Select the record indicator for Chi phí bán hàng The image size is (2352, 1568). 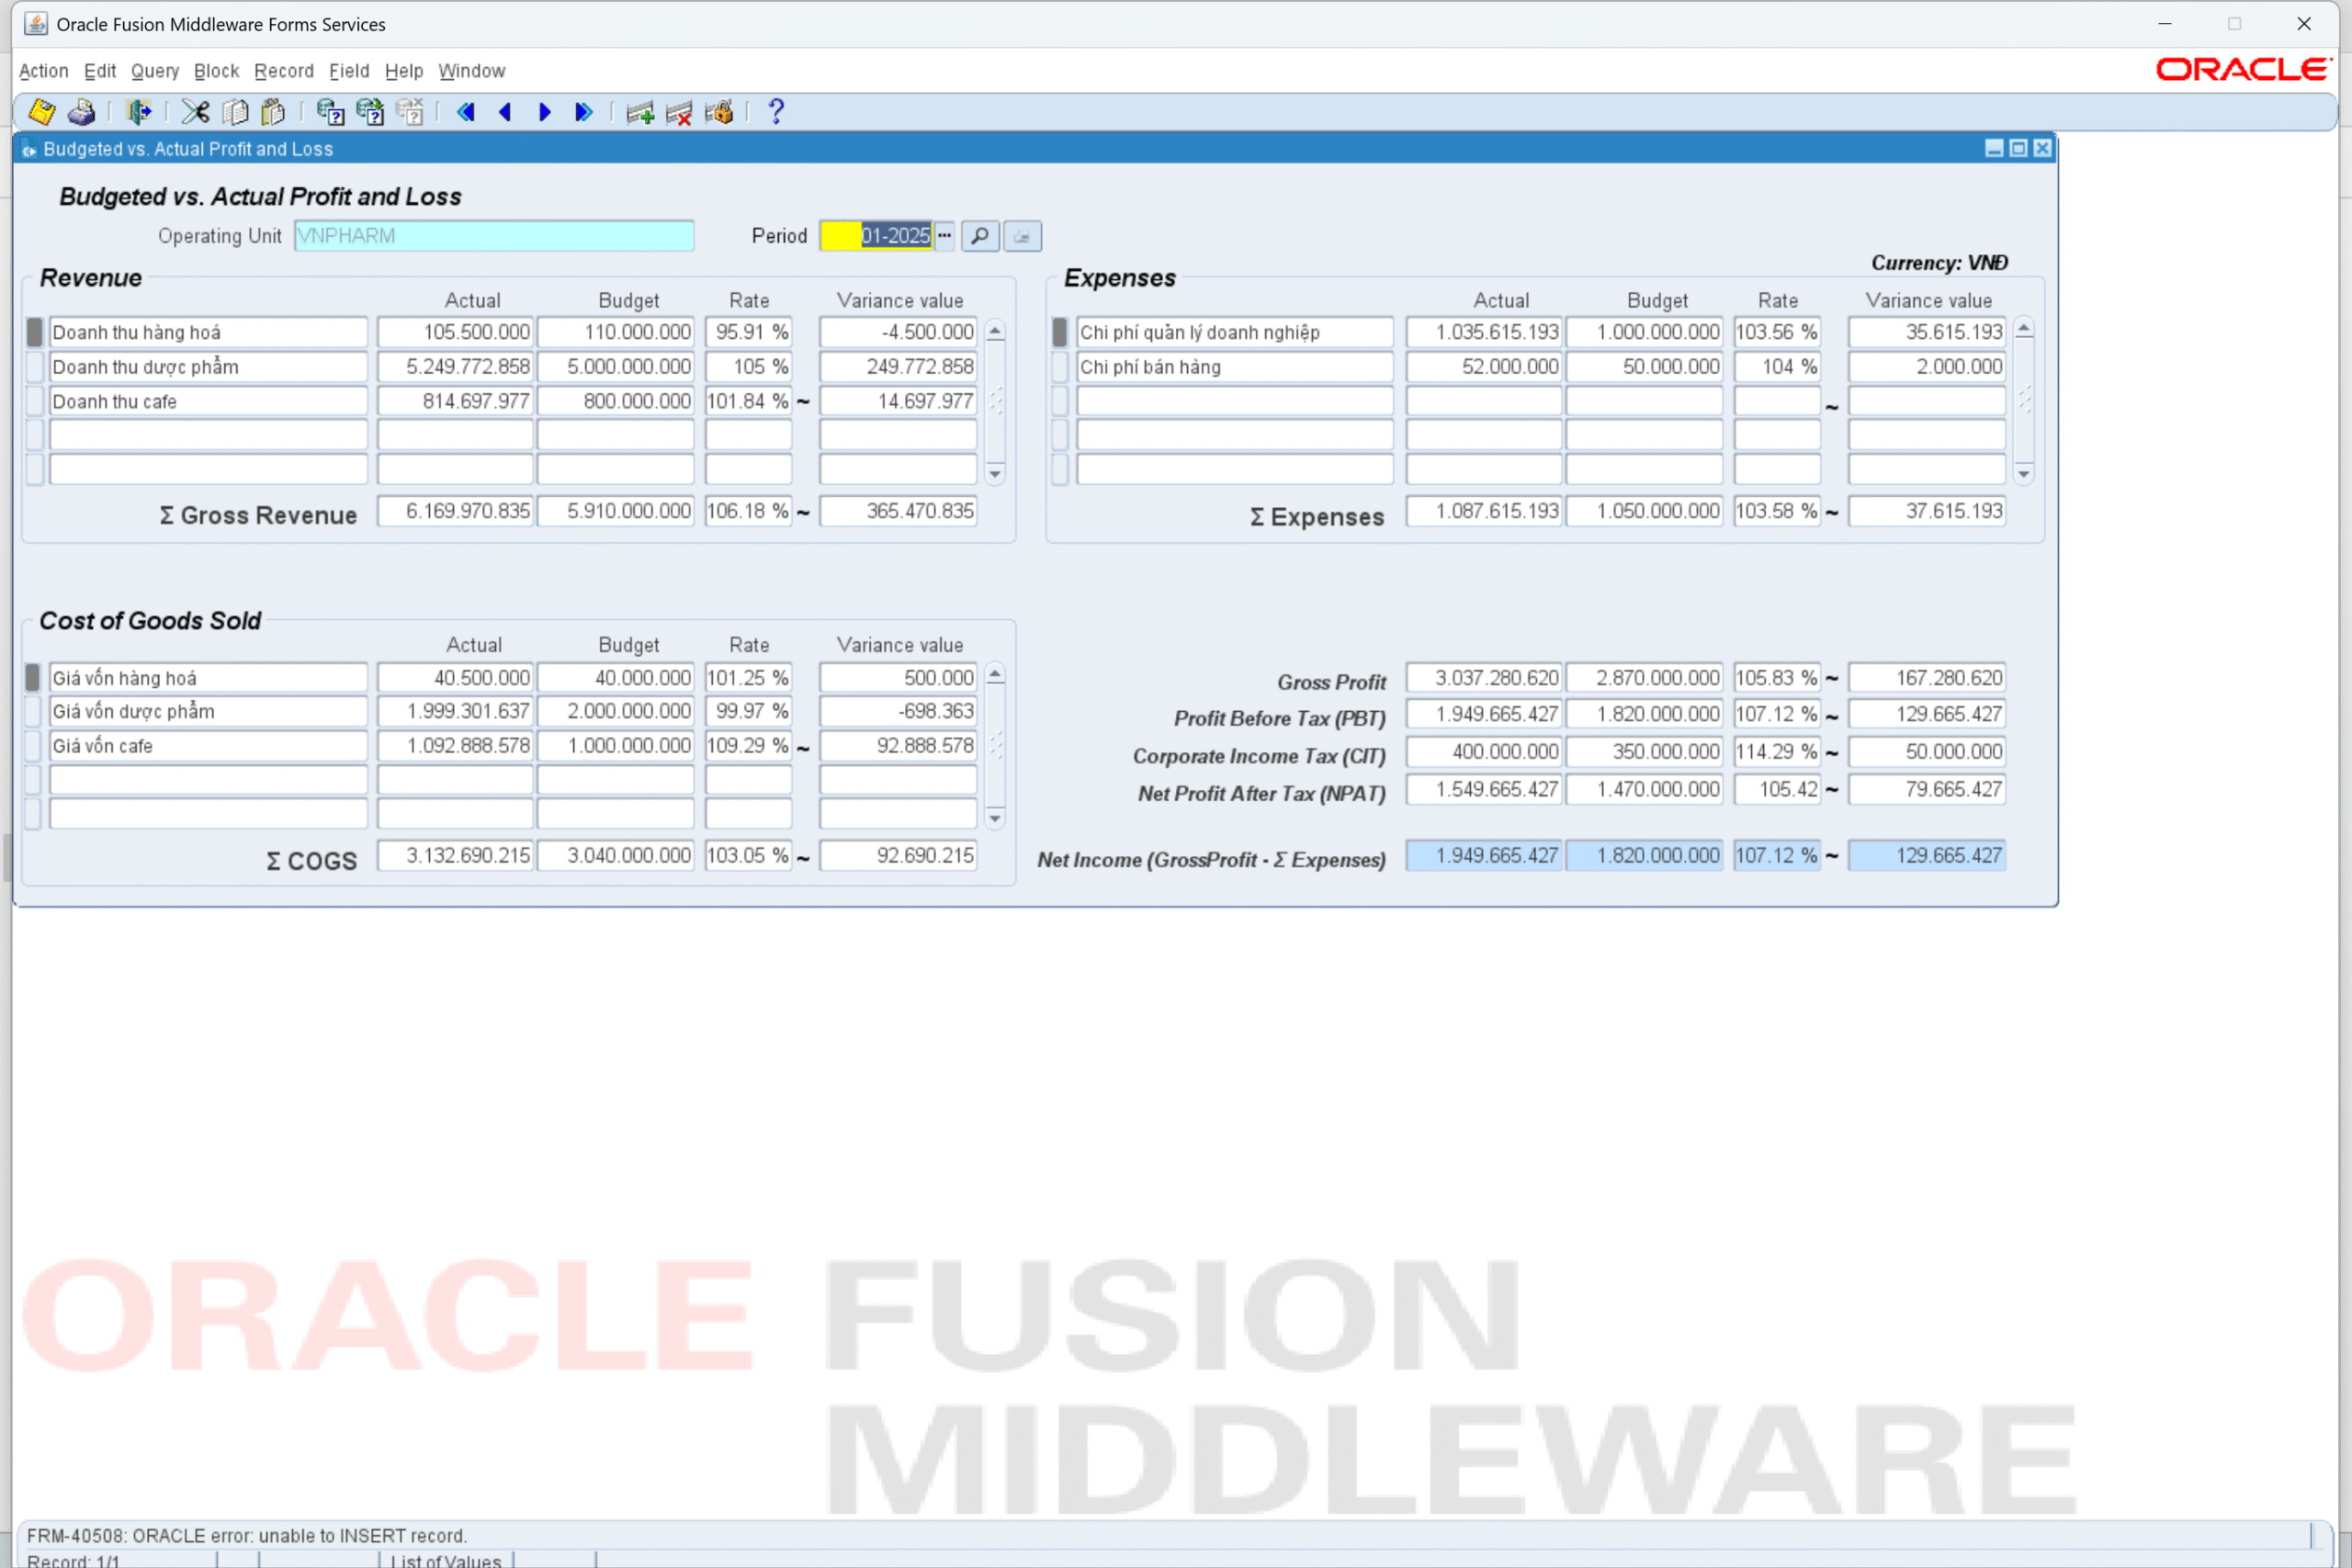click(x=1060, y=367)
